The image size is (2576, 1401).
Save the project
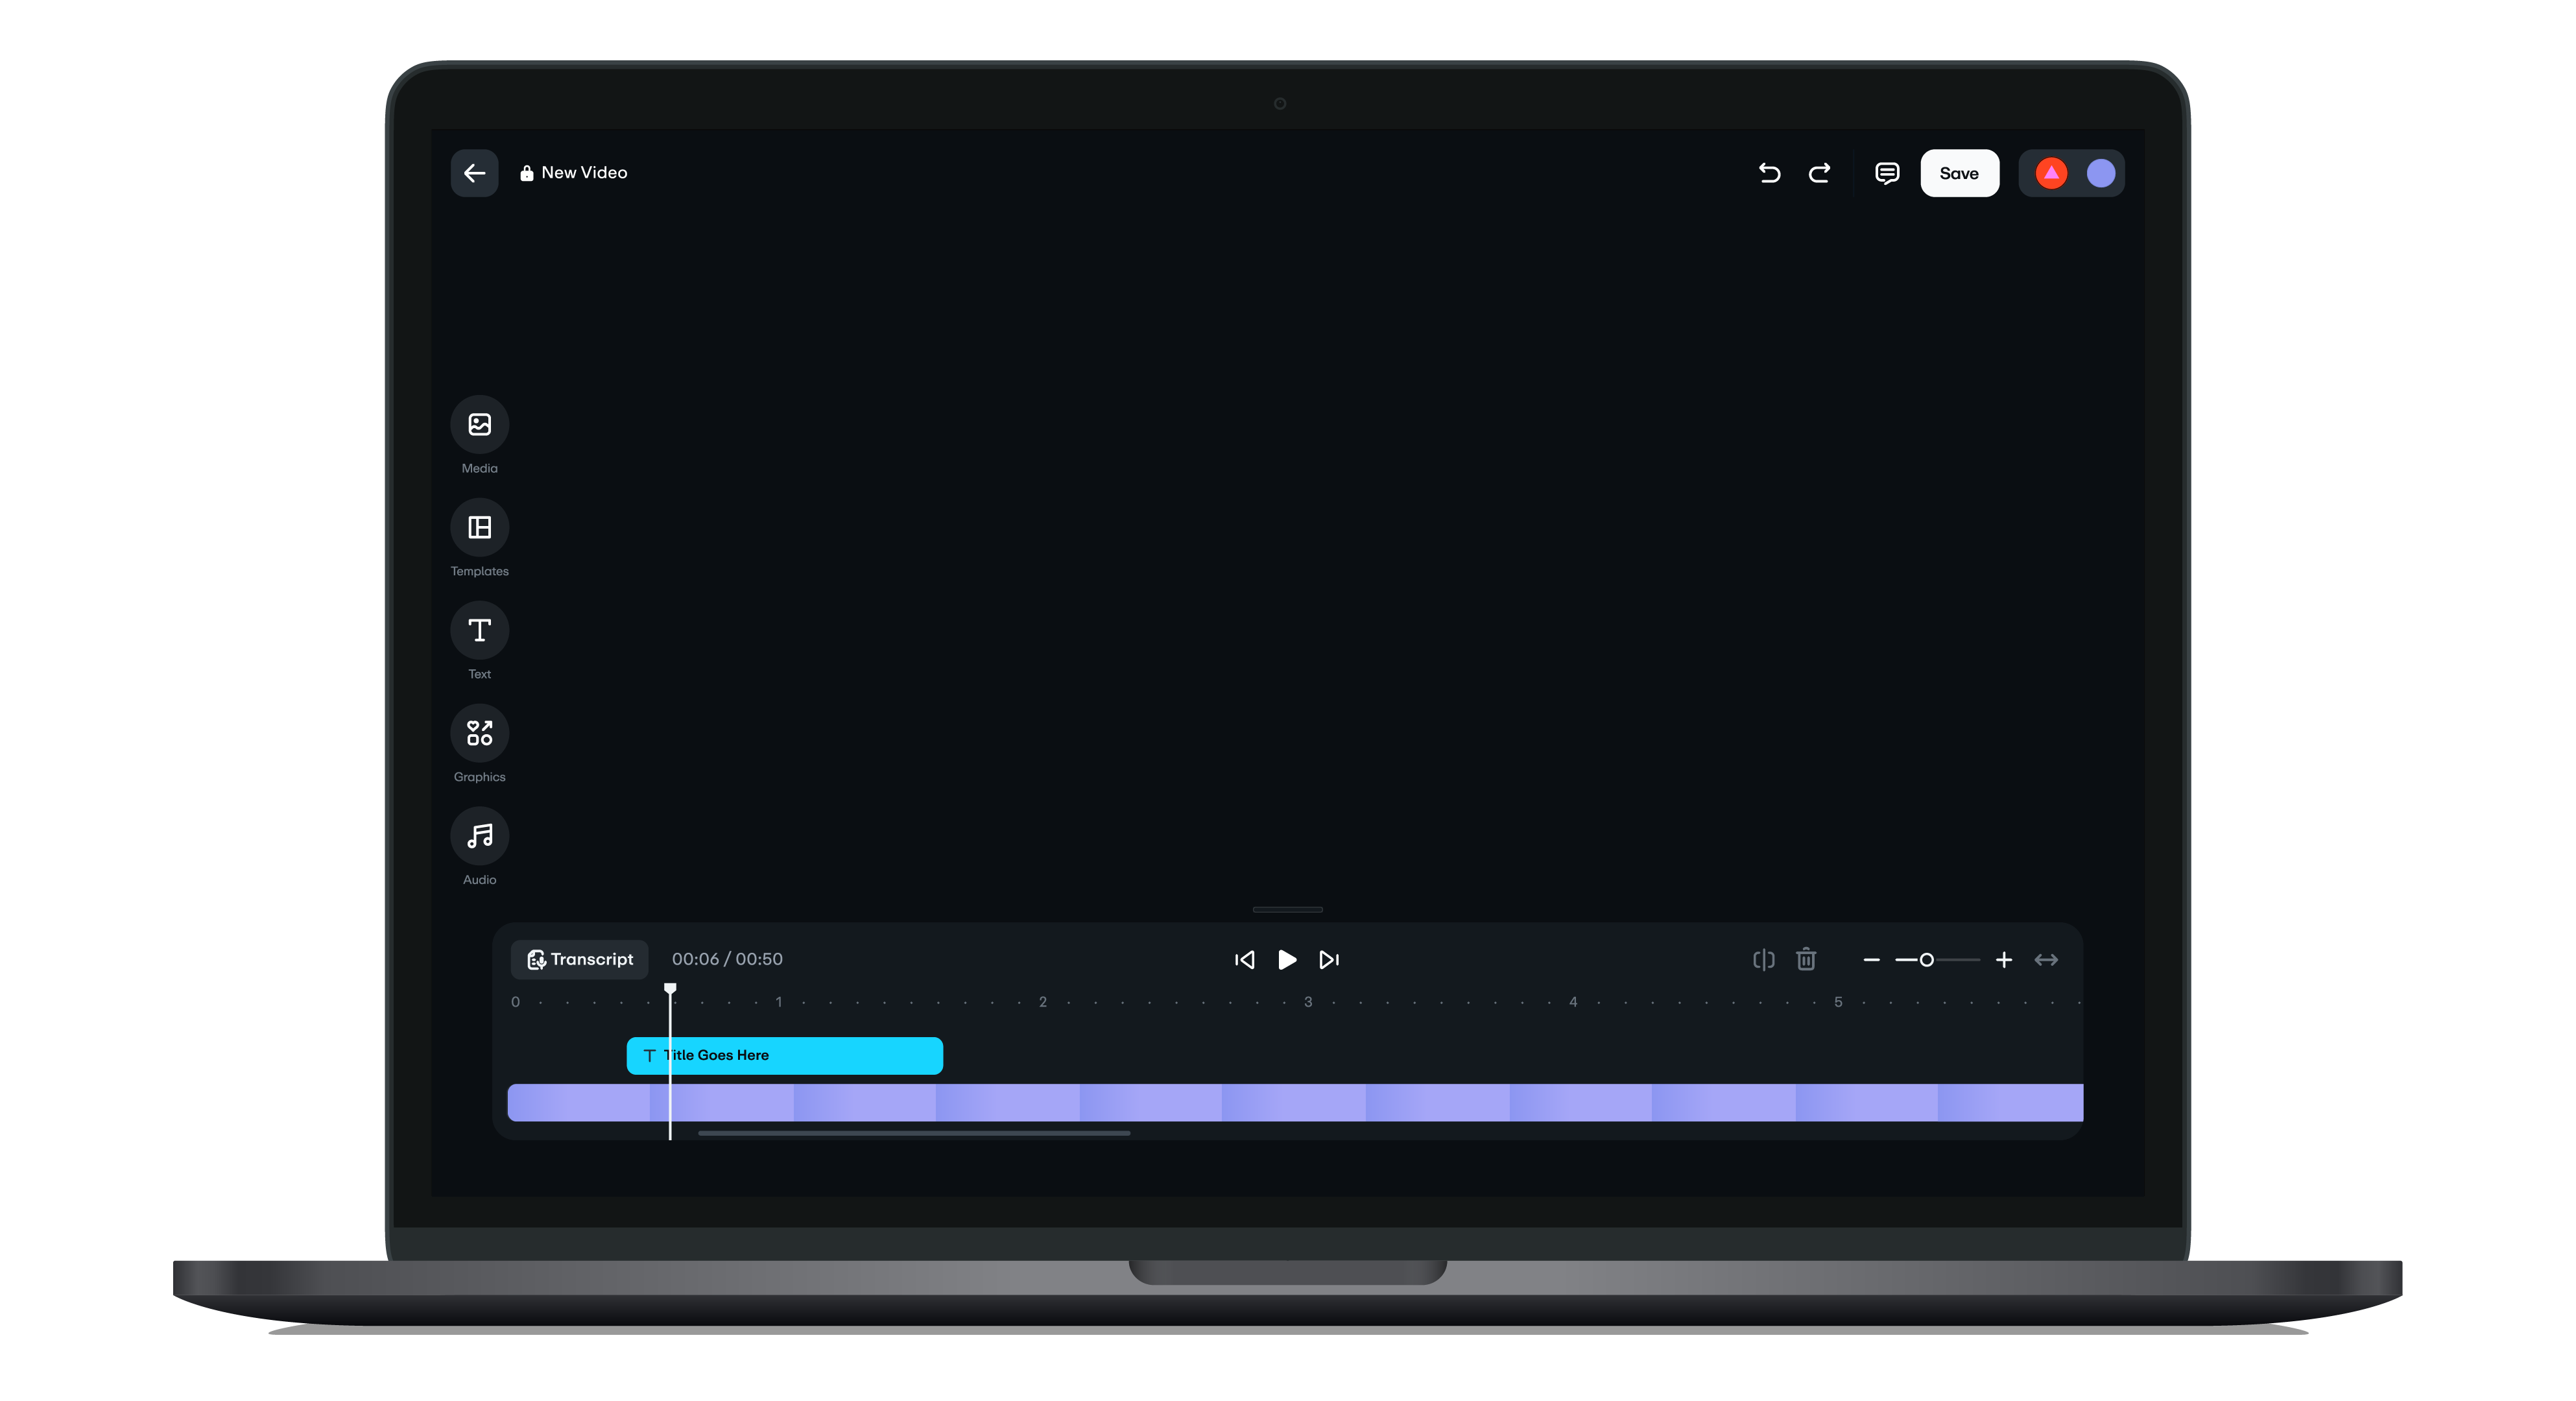[x=1959, y=173]
